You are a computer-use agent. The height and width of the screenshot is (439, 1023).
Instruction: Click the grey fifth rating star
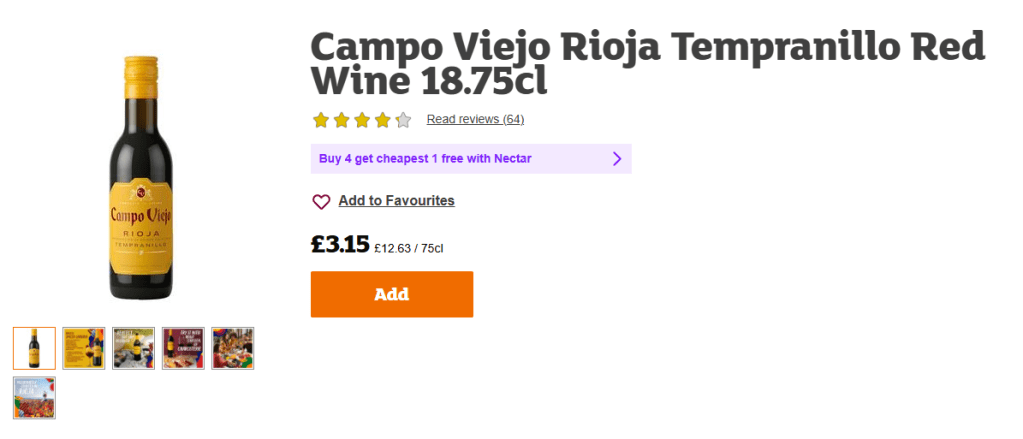[x=403, y=120]
